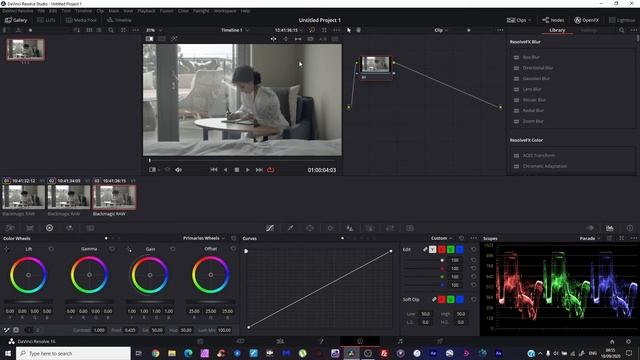Open the Color menu
The height and width of the screenshot is (360, 640).
click(x=183, y=11)
